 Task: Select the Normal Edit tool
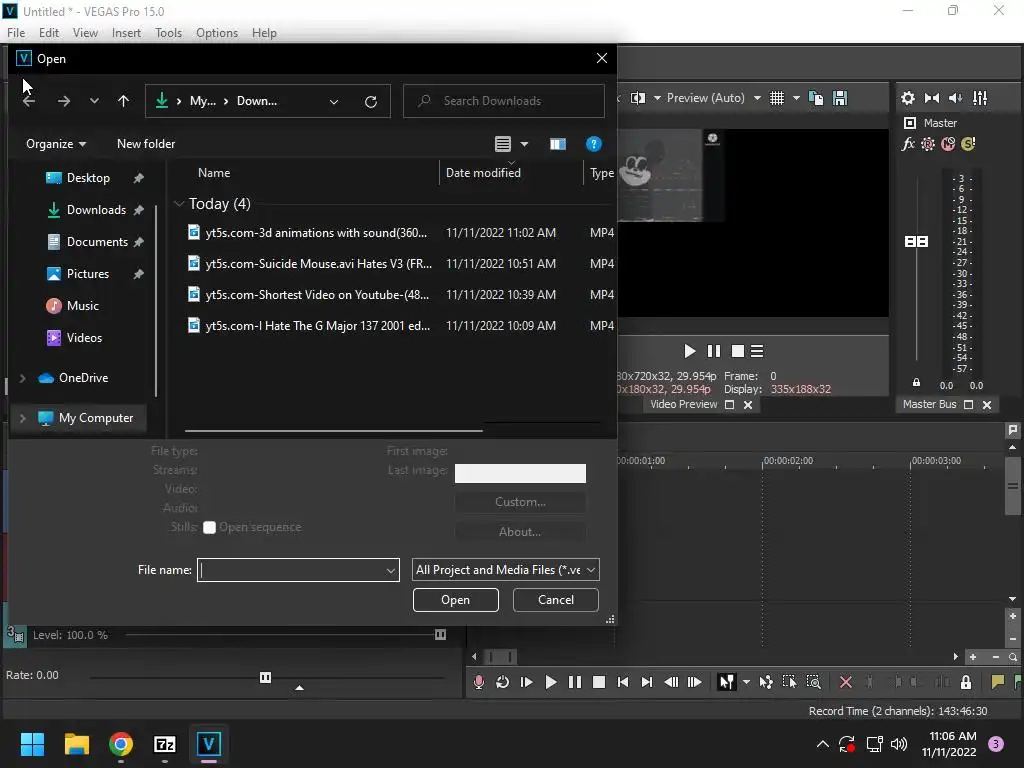tap(726, 682)
